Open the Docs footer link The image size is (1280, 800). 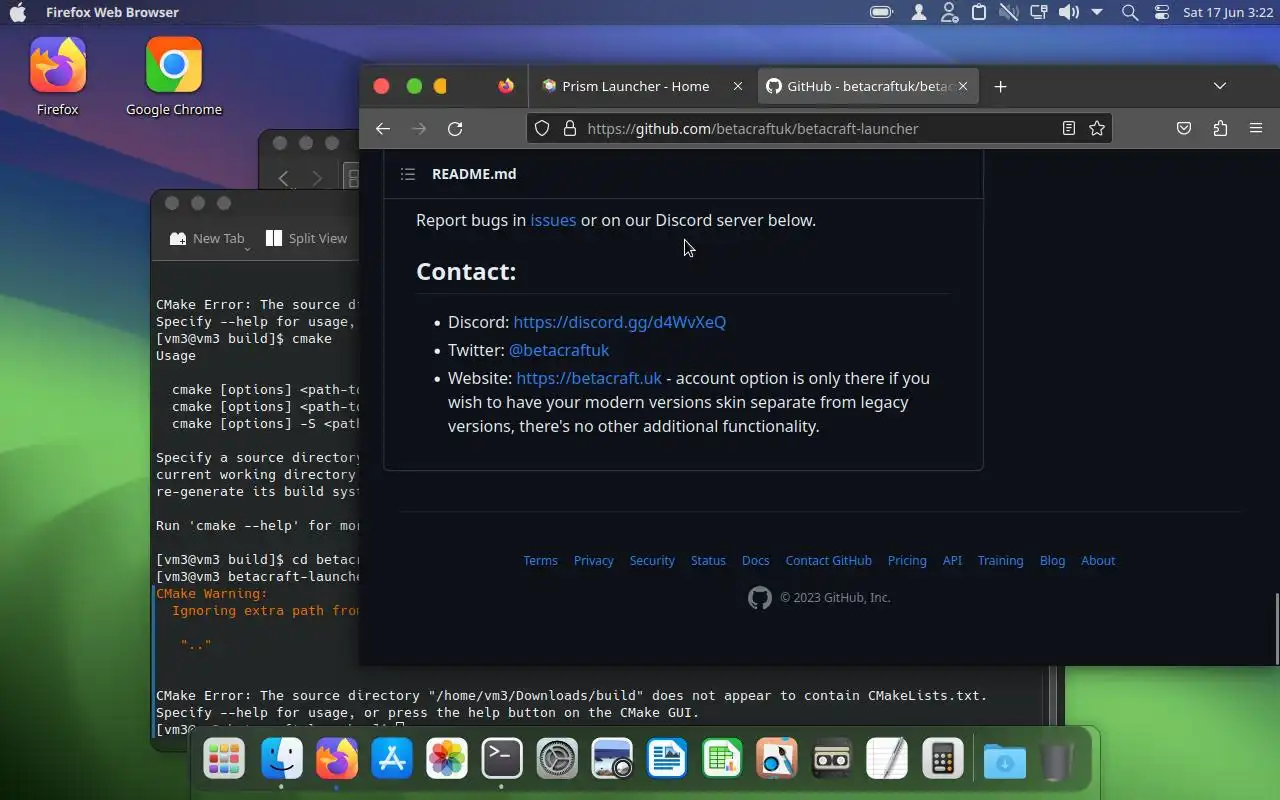click(x=755, y=561)
